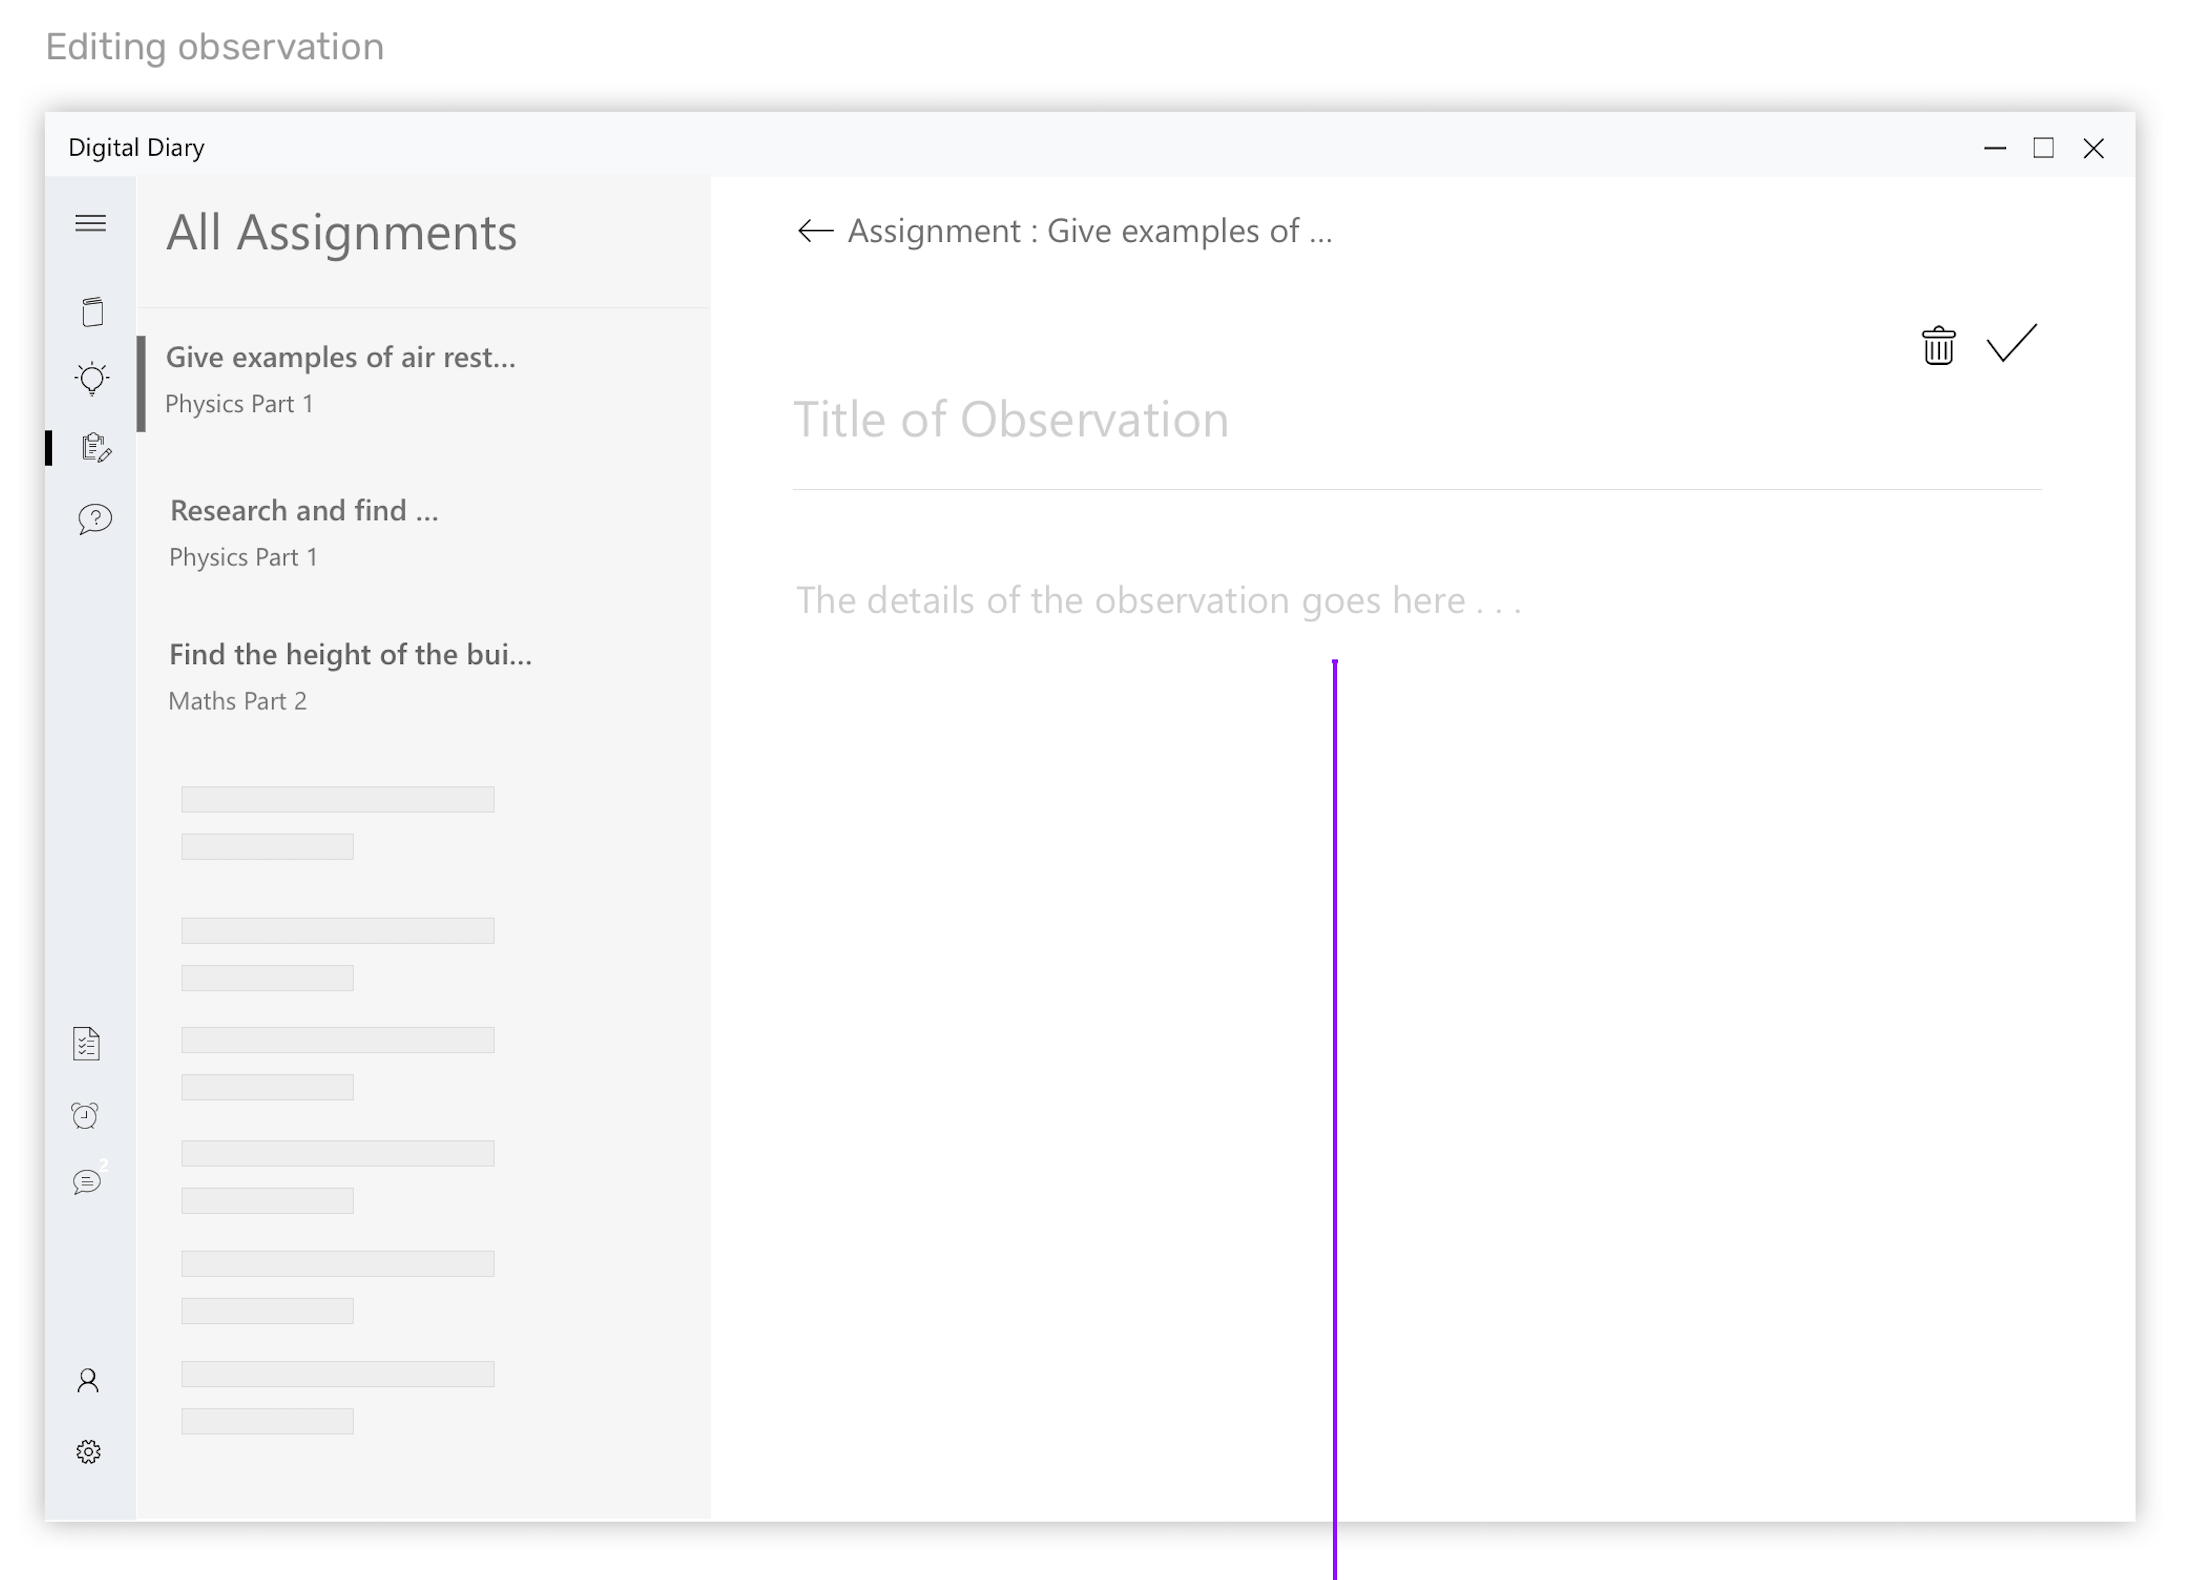Select 'Find the height of the bui...' assignment
The height and width of the screenshot is (1580, 2194).
pos(349,675)
